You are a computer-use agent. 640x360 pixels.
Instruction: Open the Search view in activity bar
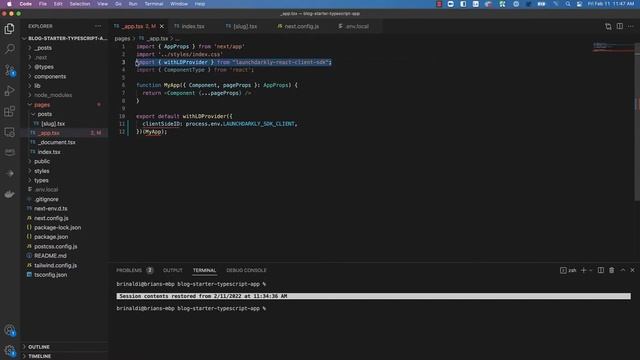click(x=9, y=49)
